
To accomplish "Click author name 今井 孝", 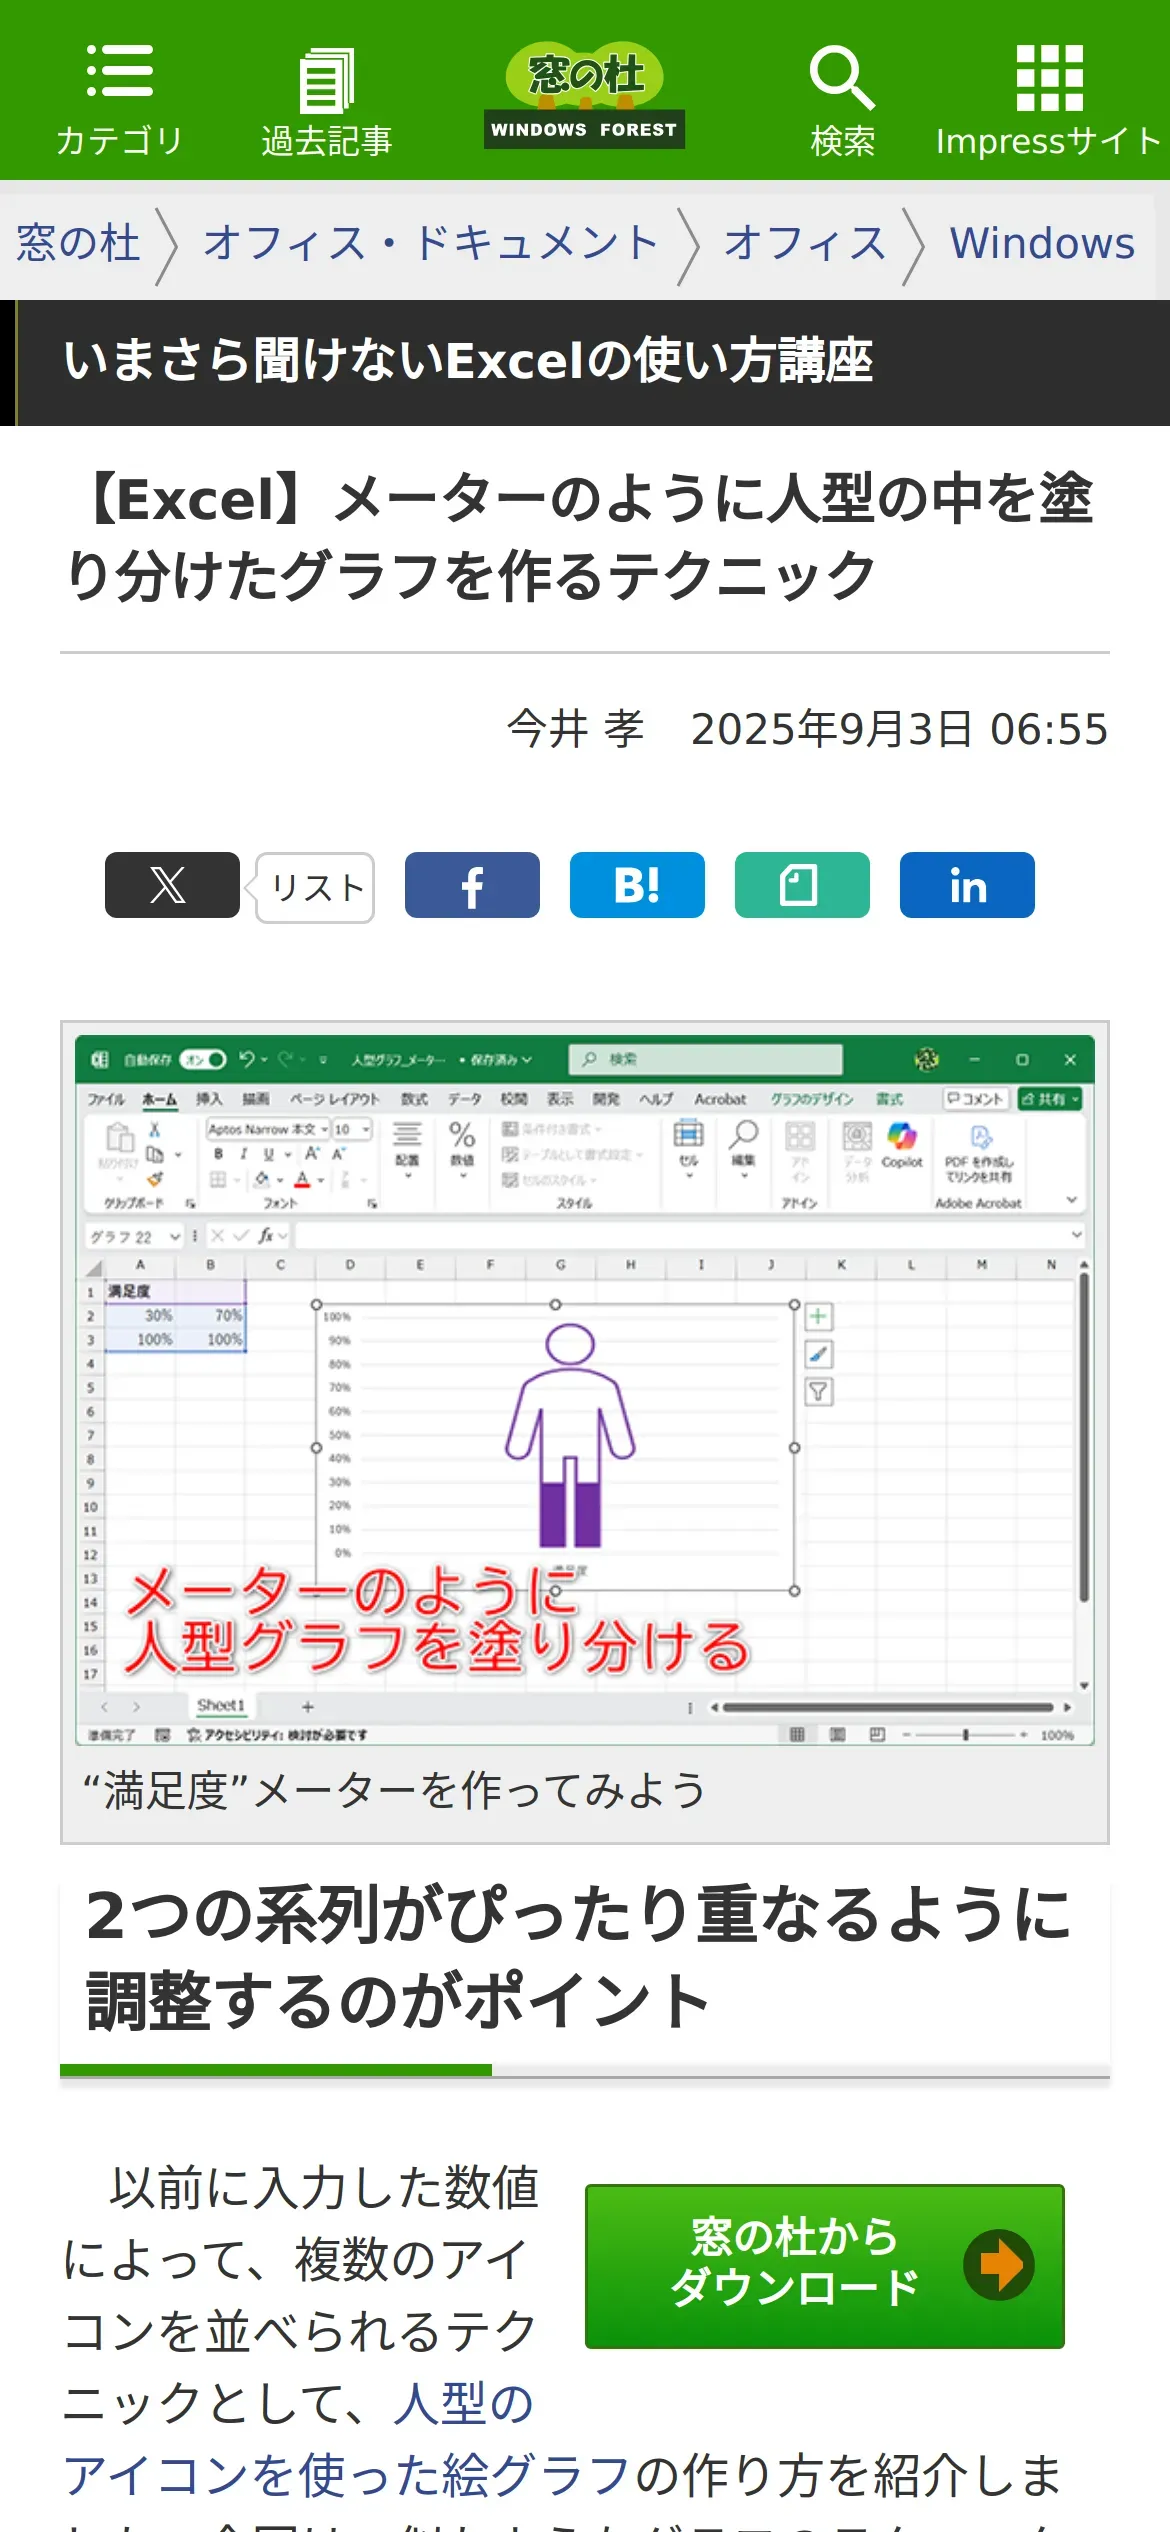I will (x=575, y=729).
